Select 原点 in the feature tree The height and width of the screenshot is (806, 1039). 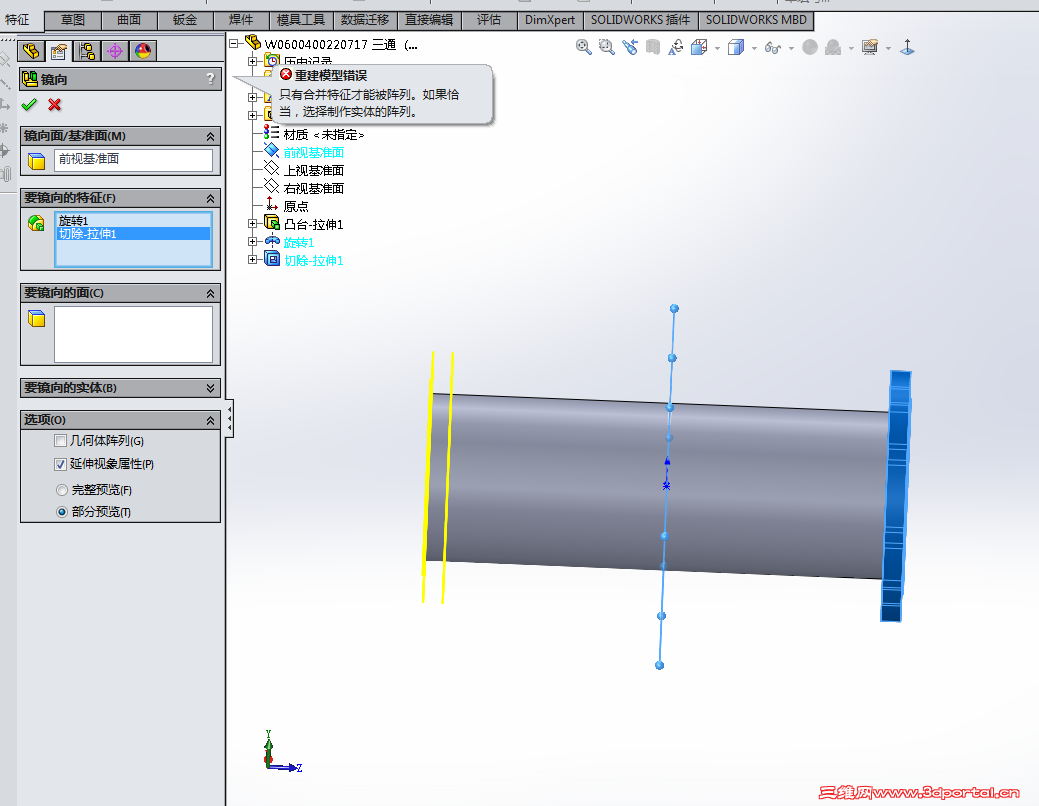pyautogui.click(x=296, y=206)
